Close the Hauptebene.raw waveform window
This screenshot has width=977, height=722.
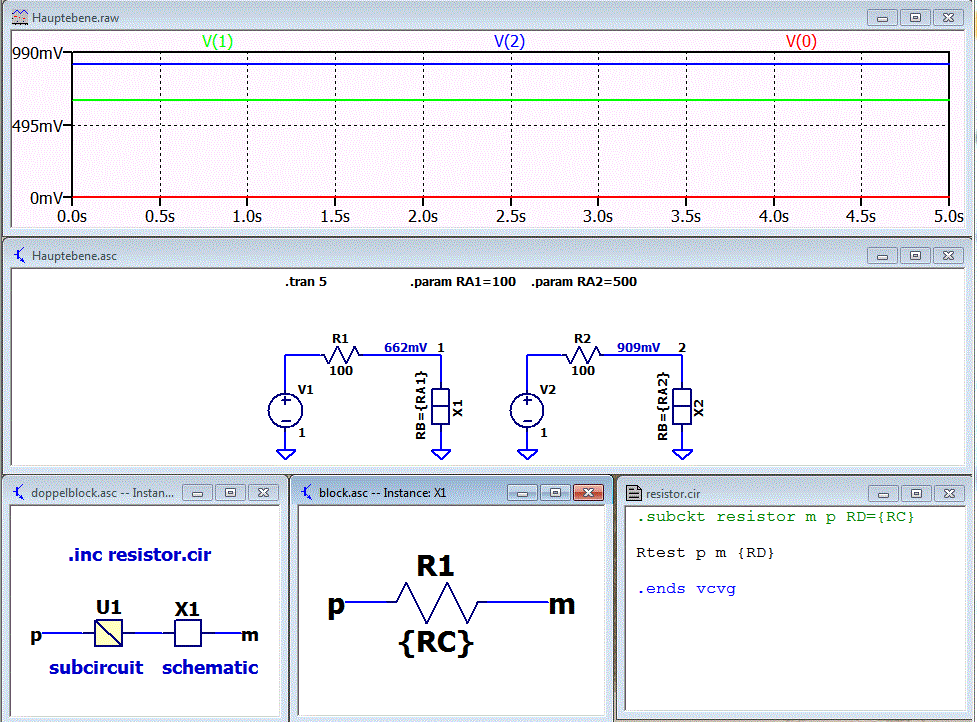point(948,17)
